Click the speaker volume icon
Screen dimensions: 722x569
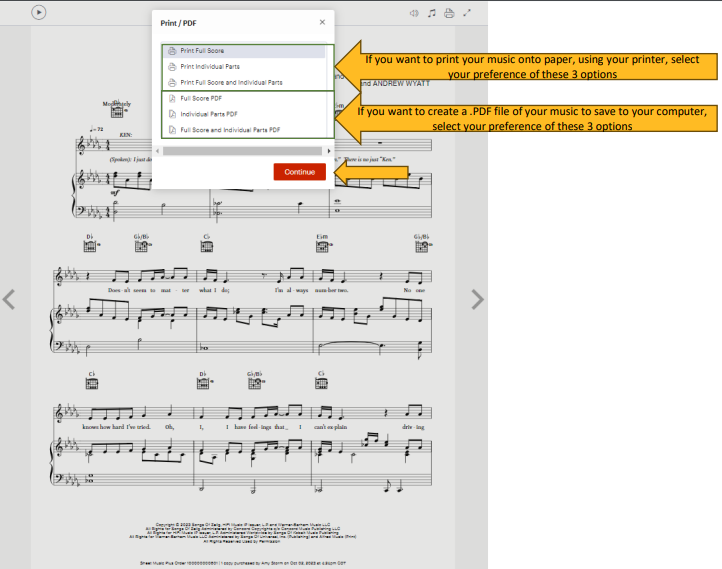point(414,13)
